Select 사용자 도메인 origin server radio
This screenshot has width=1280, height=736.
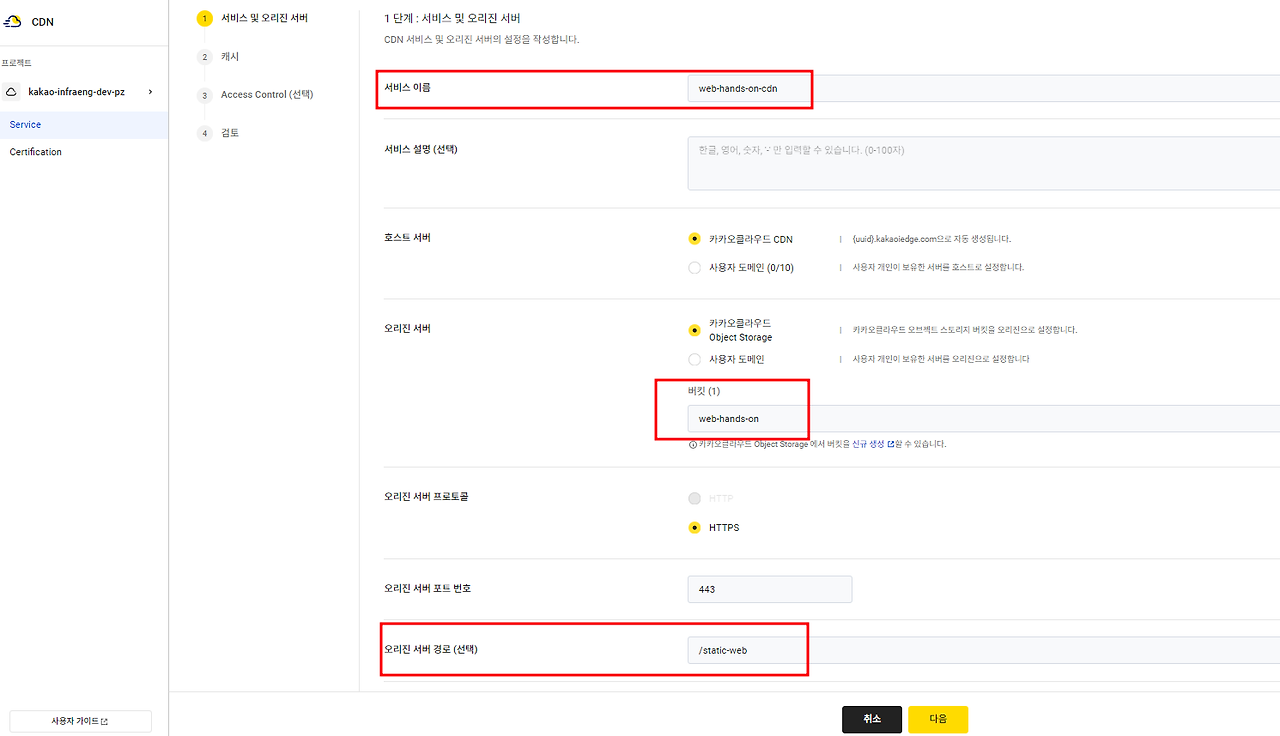pos(694,359)
